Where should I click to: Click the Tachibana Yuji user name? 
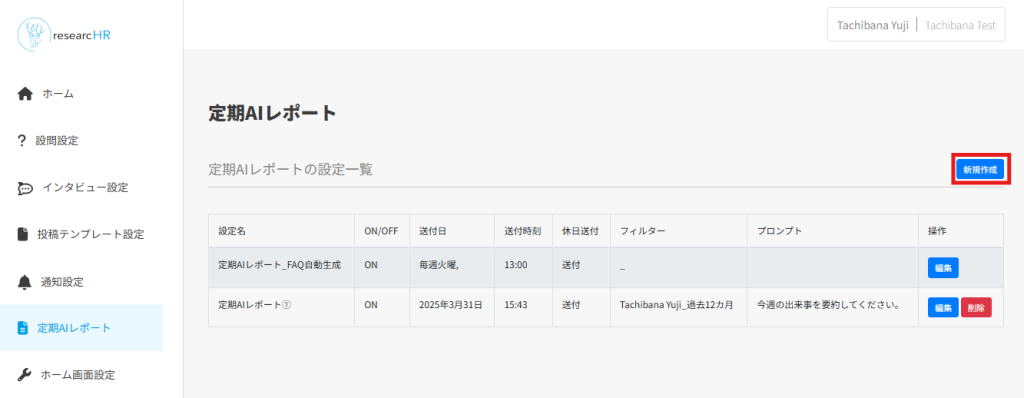tap(872, 25)
